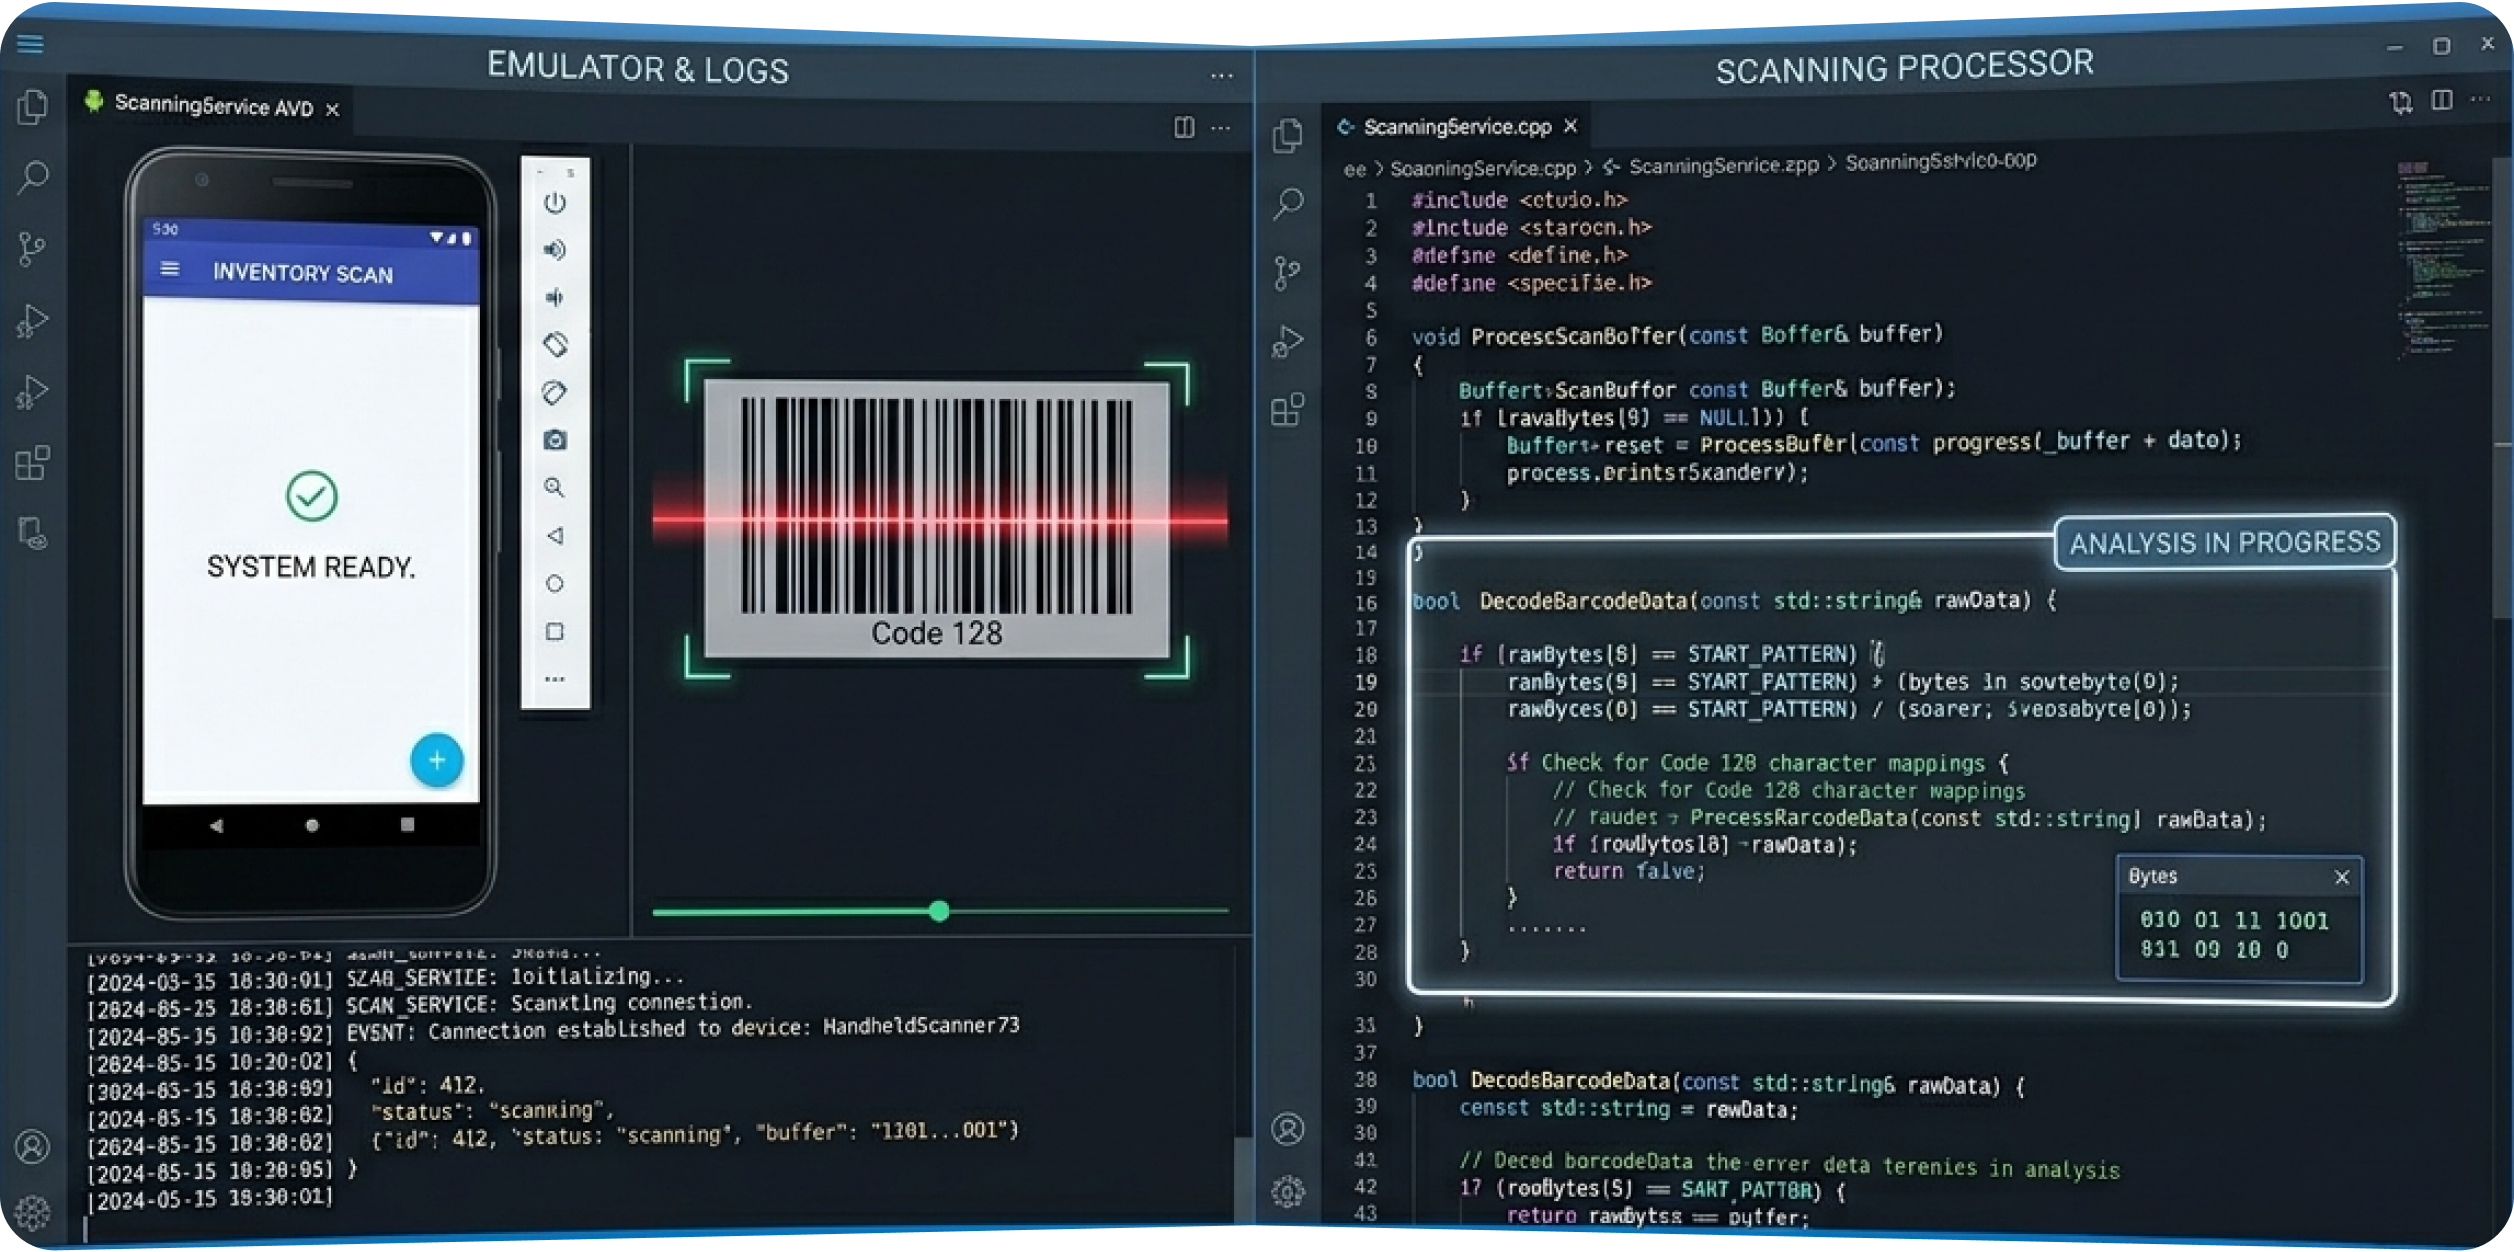
Task: Tap the phone home navigation button
Action: coord(312,826)
